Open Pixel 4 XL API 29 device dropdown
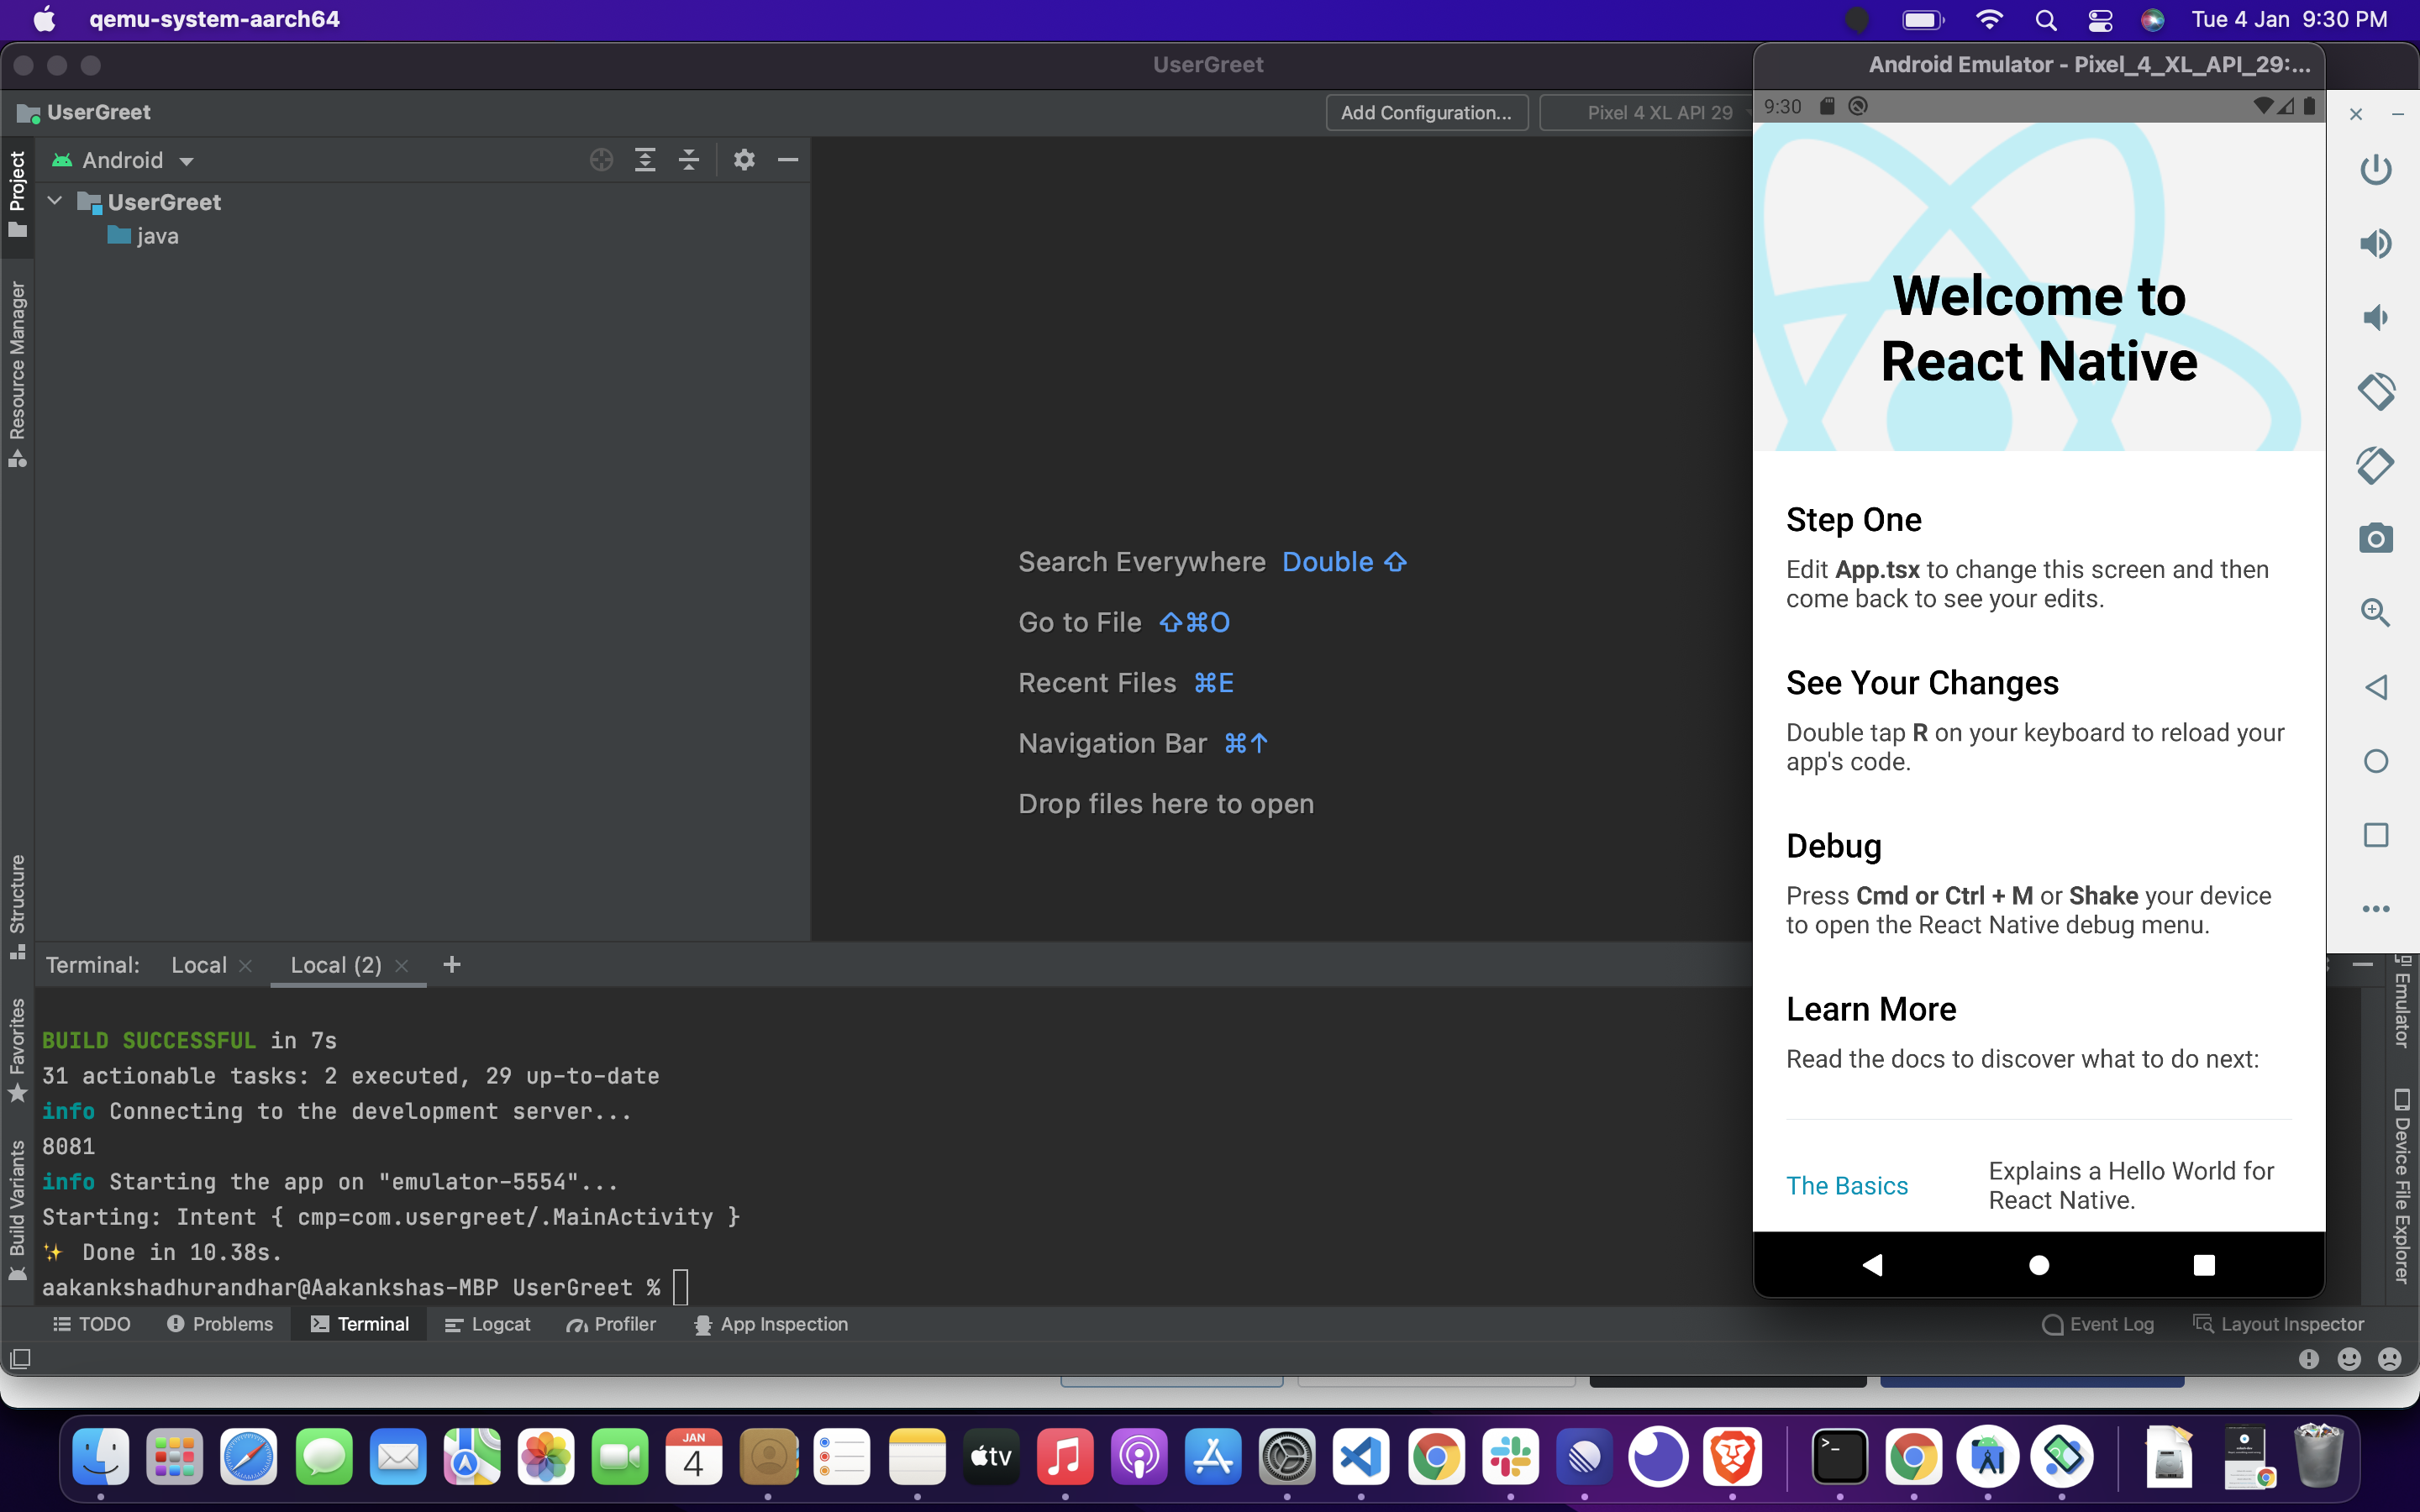This screenshot has width=2420, height=1512. [1648, 113]
